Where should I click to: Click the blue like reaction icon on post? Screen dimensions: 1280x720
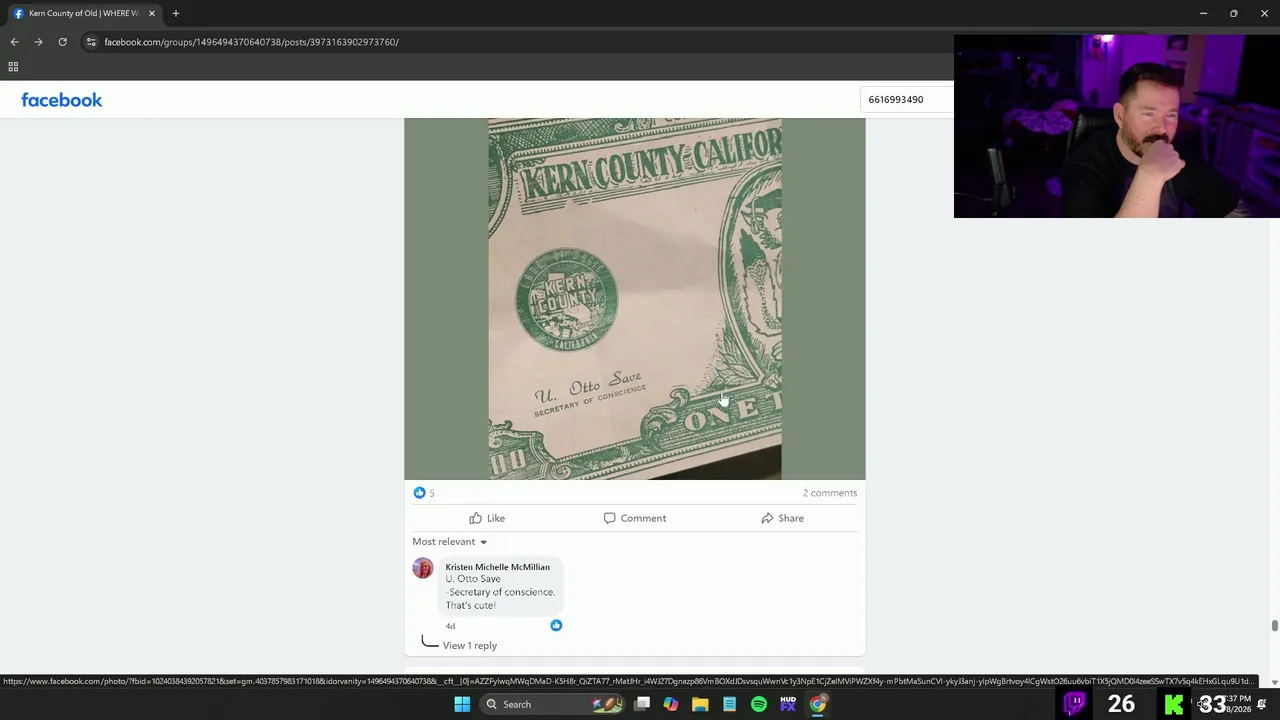click(x=419, y=492)
